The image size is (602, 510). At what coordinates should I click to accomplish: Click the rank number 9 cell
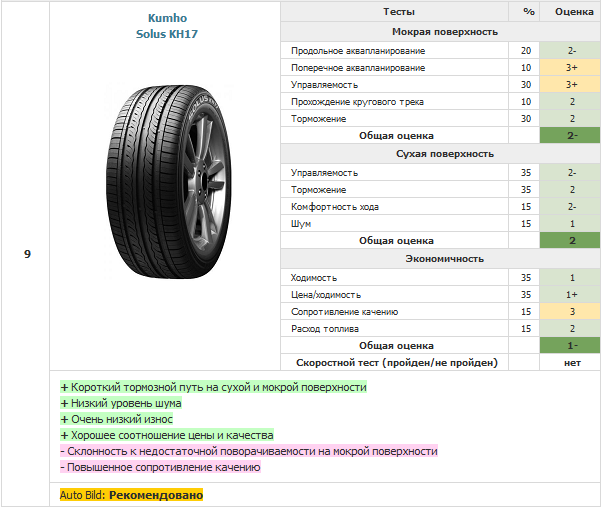27,254
